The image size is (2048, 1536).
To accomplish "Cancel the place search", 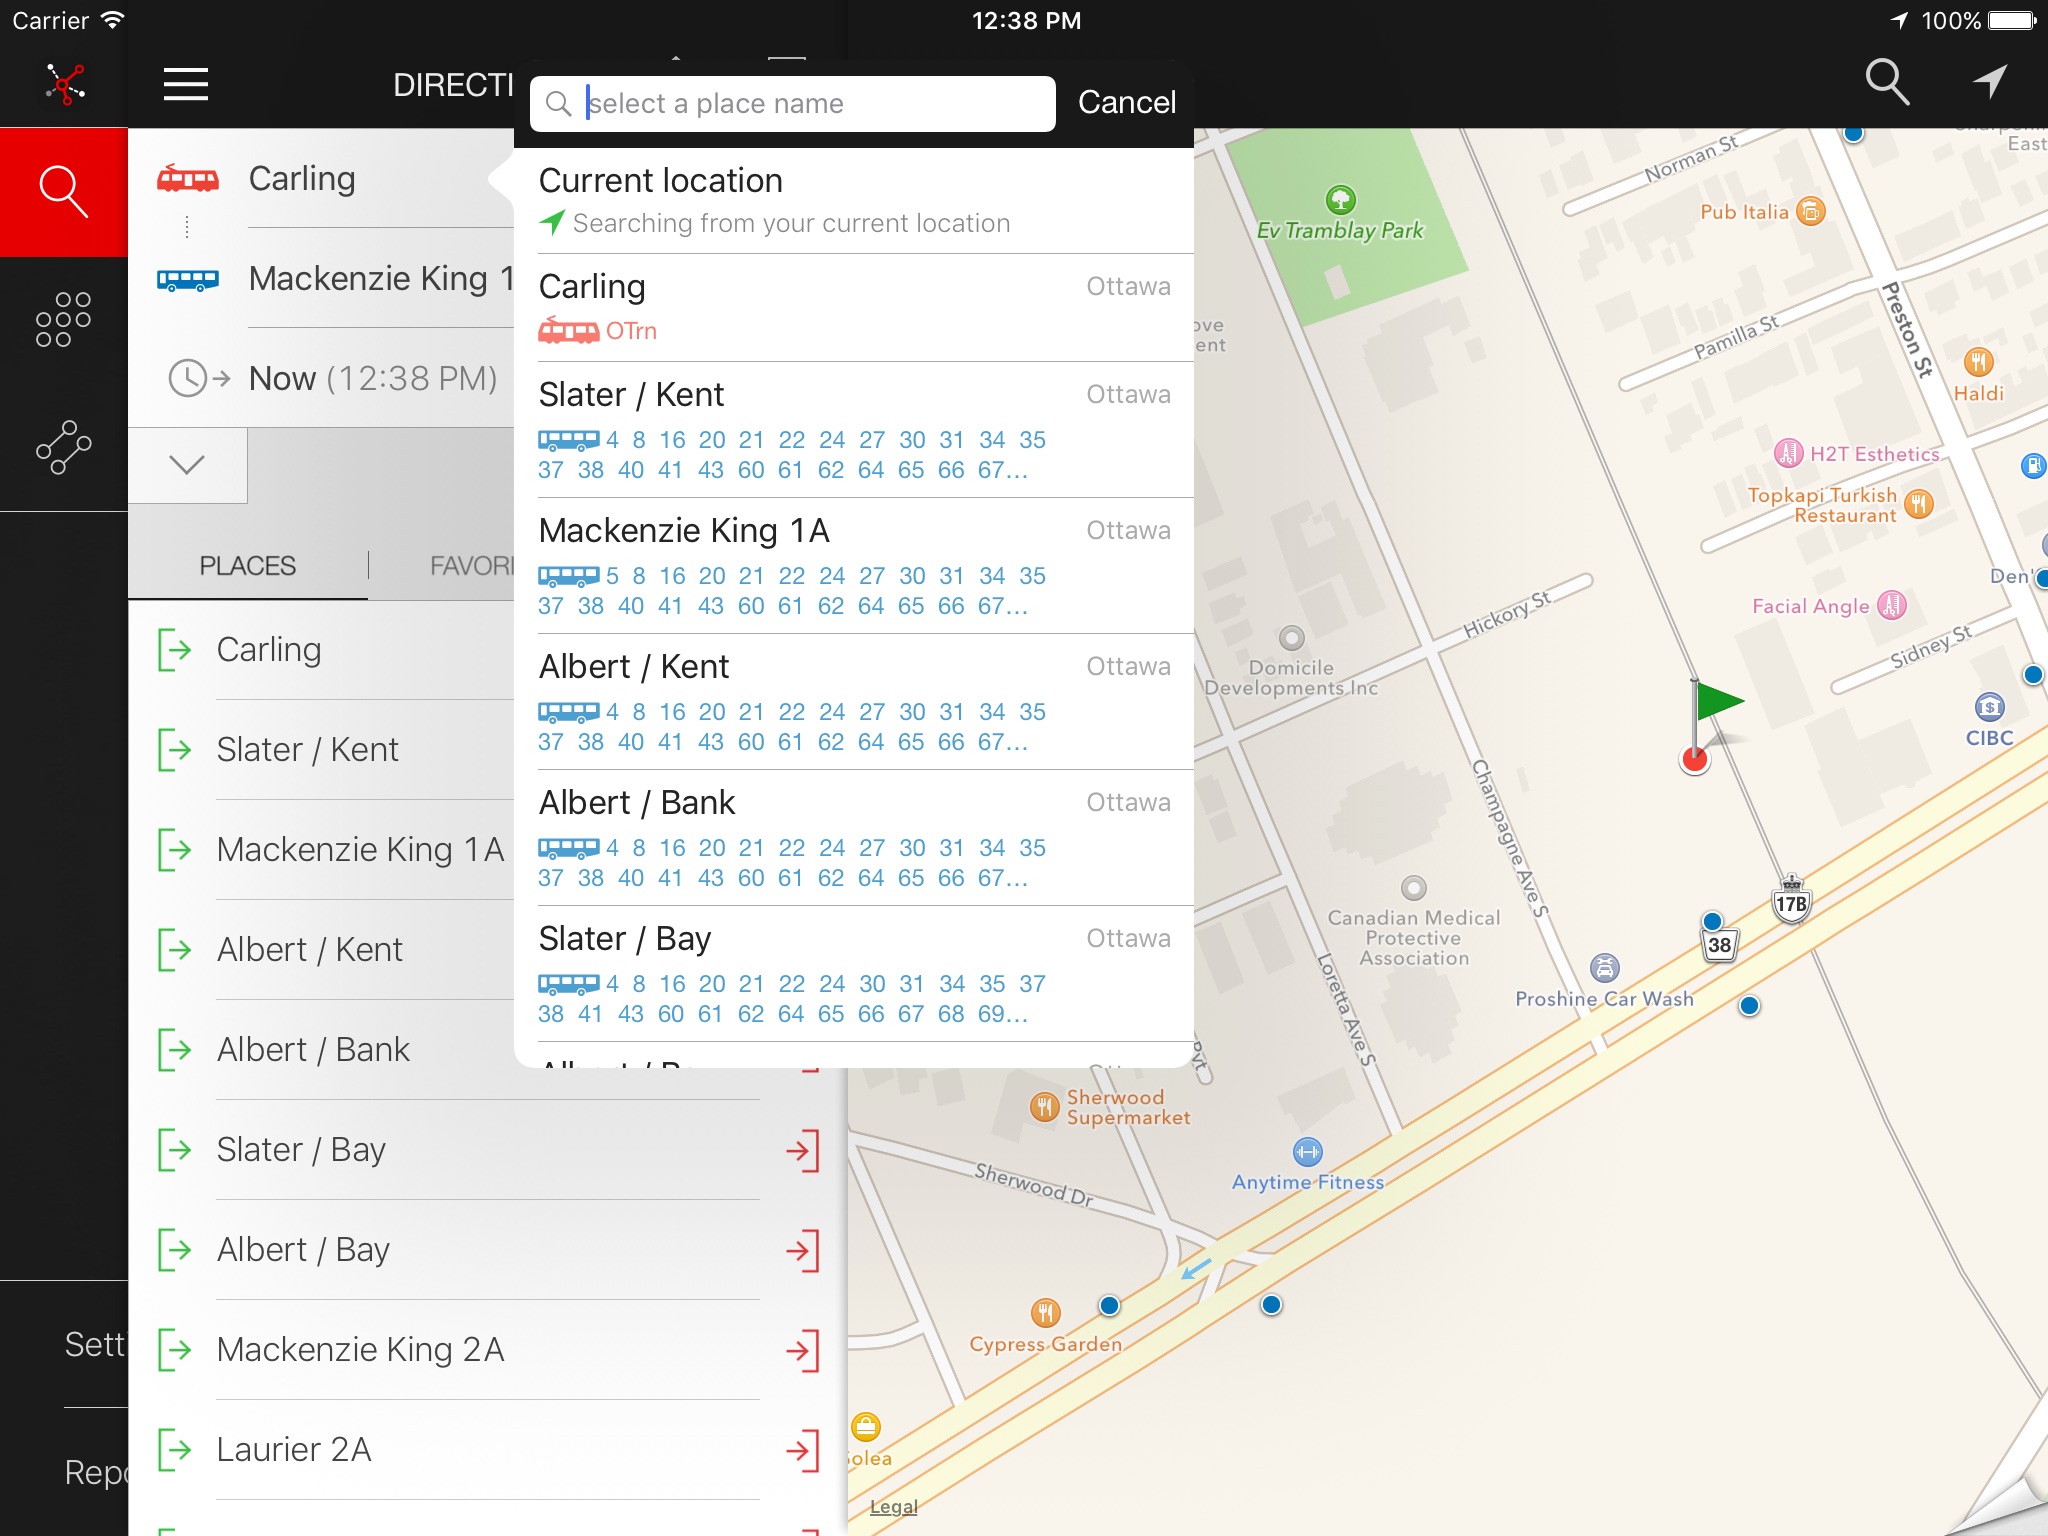I will point(1126,103).
